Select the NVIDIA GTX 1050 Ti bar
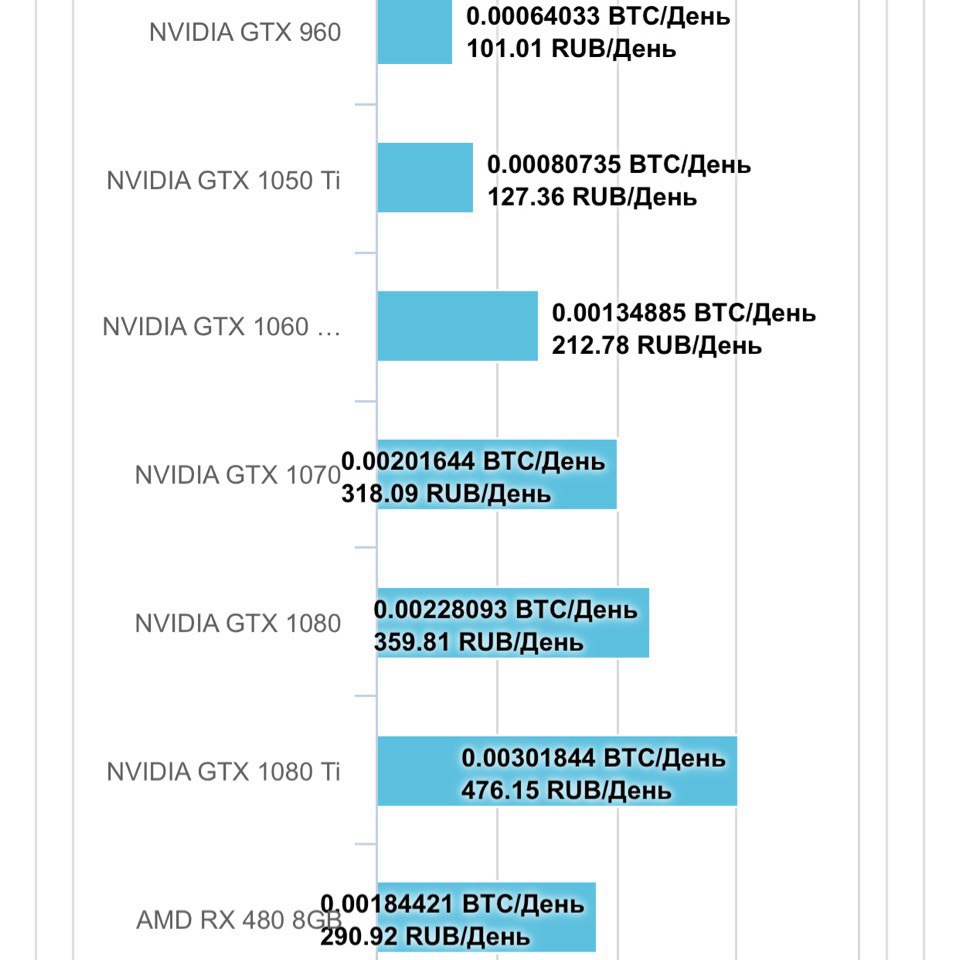This screenshot has height=960, width=959. click(425, 177)
